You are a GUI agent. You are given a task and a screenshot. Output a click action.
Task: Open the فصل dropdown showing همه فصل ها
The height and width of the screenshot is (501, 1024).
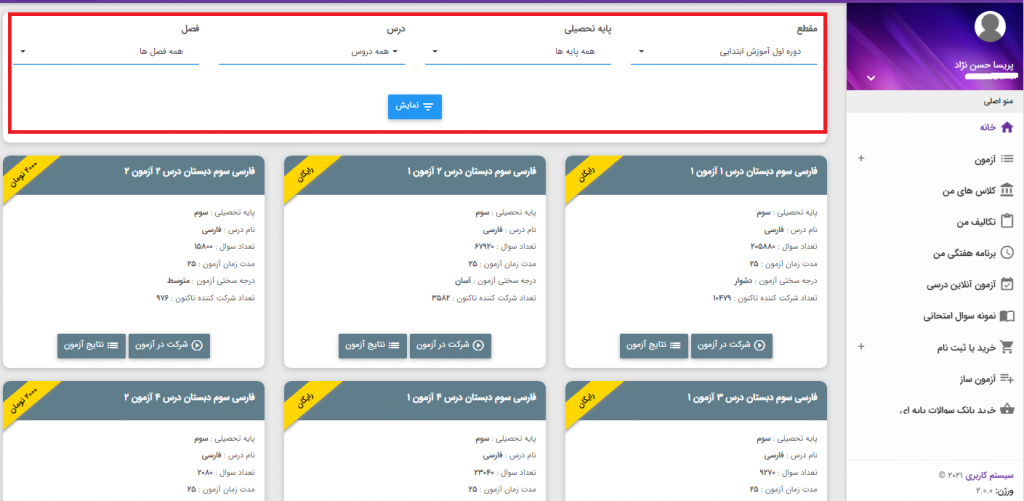click(106, 51)
